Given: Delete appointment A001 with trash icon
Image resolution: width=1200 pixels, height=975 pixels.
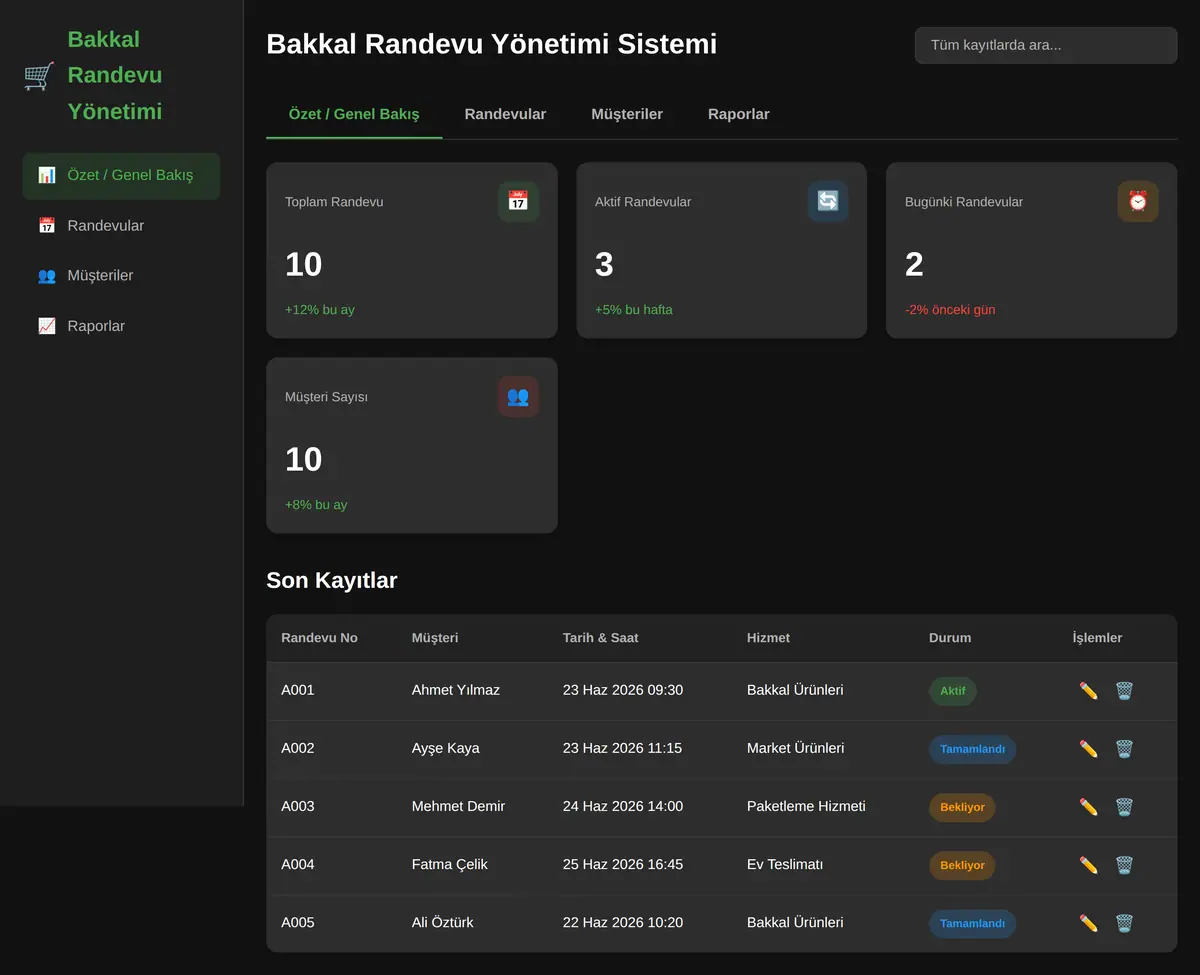Looking at the screenshot, I should [x=1124, y=691].
